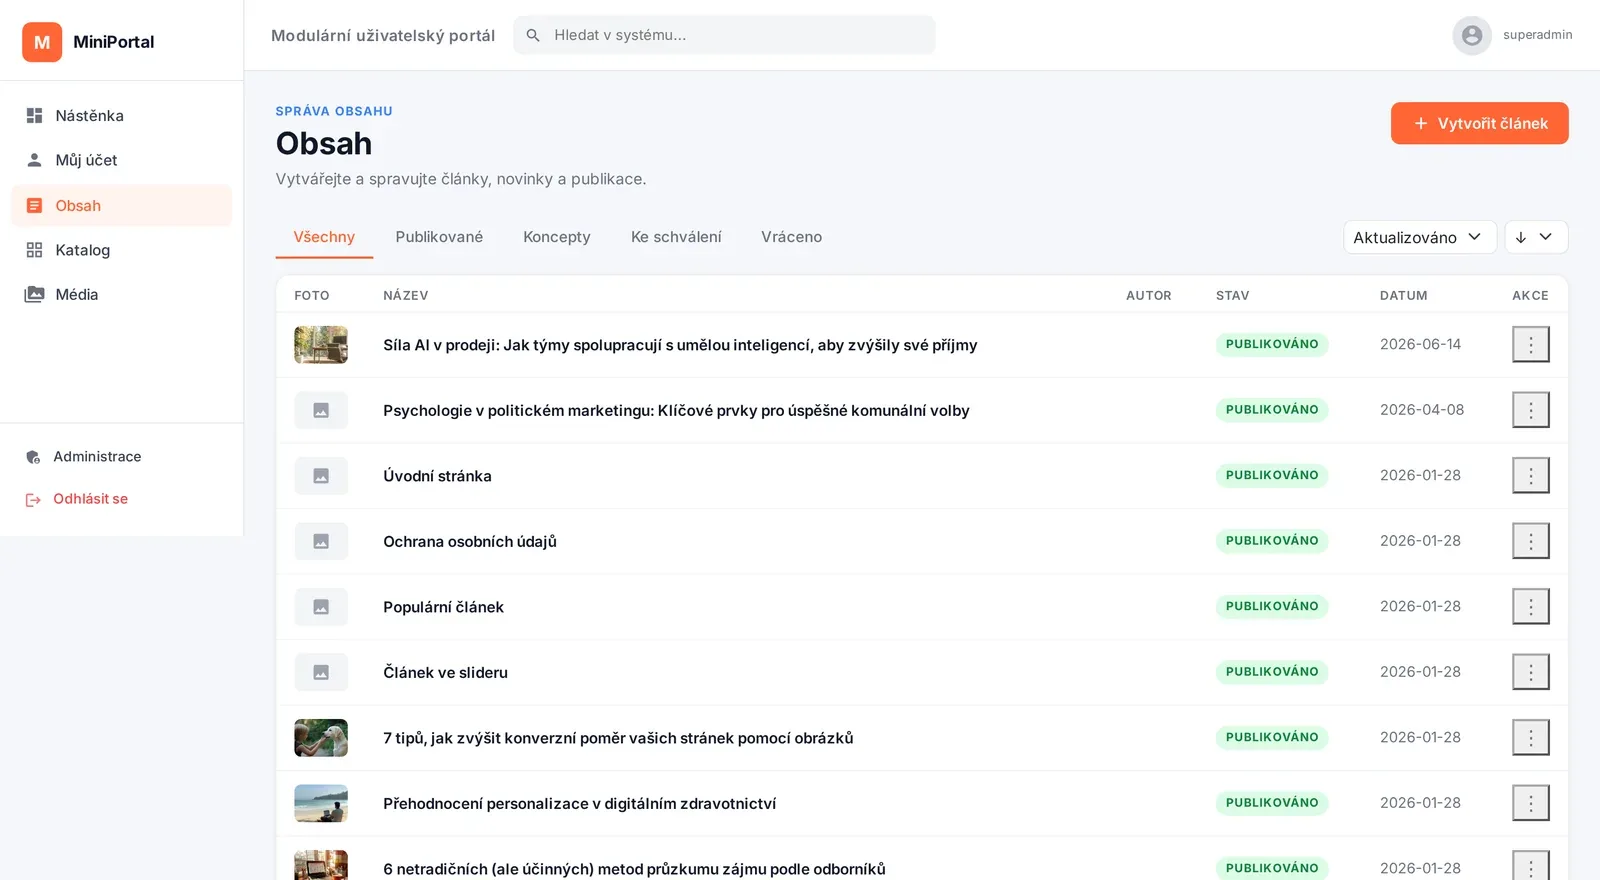This screenshot has width=1600, height=880.
Task: Open article Článek ve slideru
Action: [445, 672]
